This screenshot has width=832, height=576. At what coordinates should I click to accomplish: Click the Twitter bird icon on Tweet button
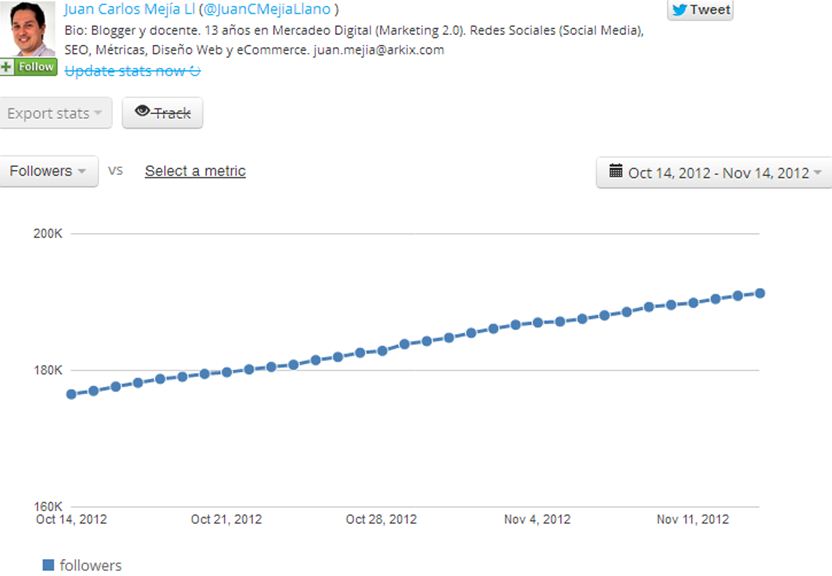click(680, 9)
